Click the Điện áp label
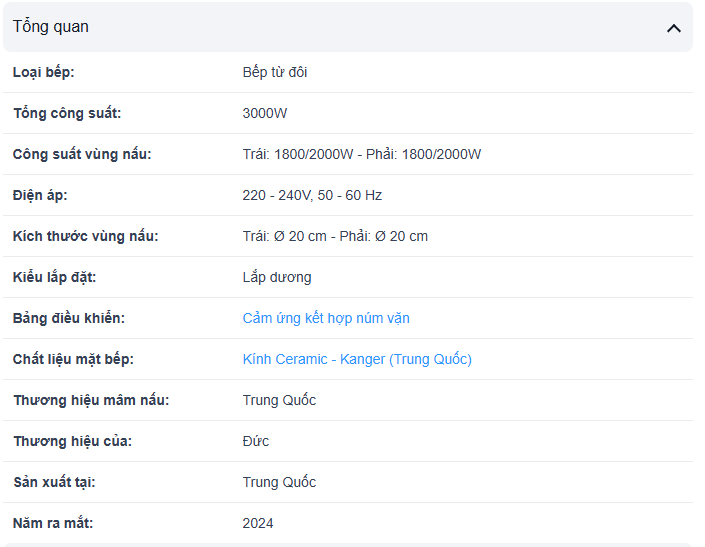 pyautogui.click(x=40, y=195)
